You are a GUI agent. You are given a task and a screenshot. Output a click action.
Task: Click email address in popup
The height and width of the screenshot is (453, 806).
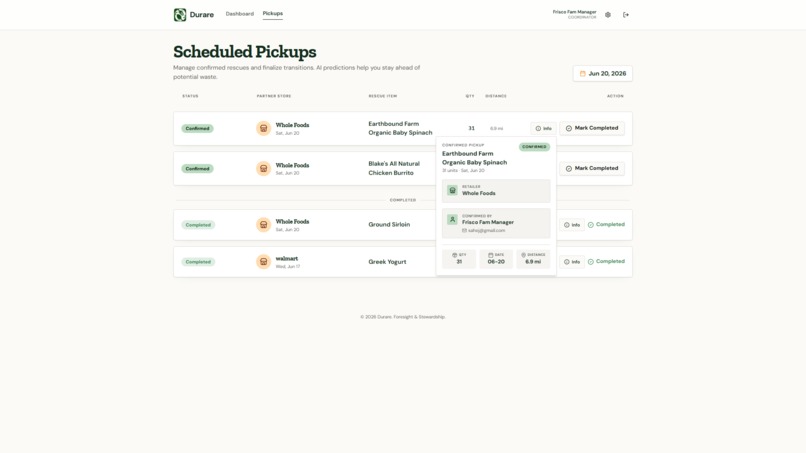(x=486, y=230)
